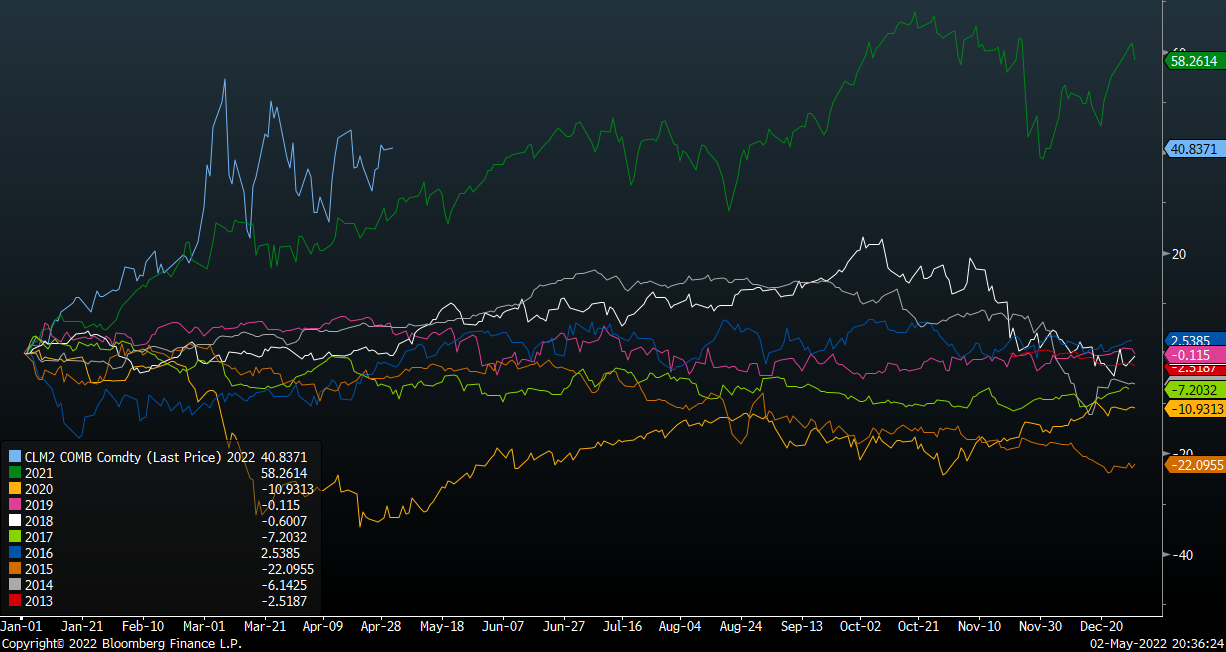The width and height of the screenshot is (1226, 652).
Task: Select the '2013' legend row label
Action: pos(38,601)
